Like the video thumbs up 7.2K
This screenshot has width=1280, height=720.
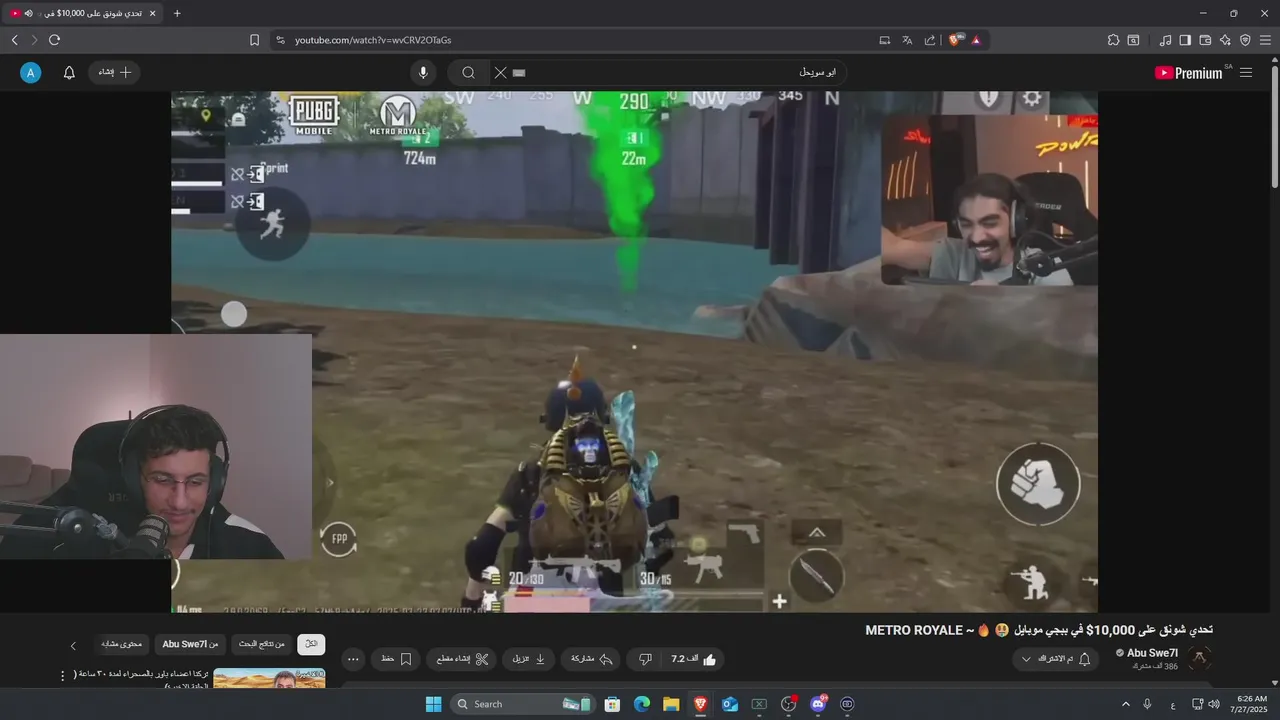(694, 659)
